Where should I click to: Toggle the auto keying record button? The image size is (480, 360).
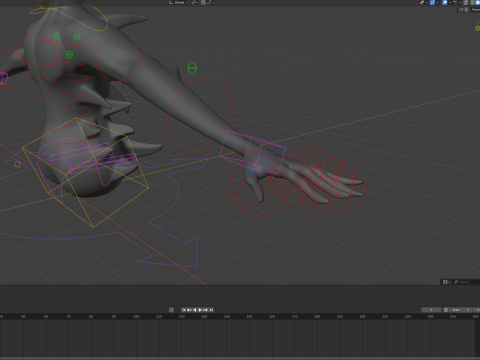coord(171,310)
